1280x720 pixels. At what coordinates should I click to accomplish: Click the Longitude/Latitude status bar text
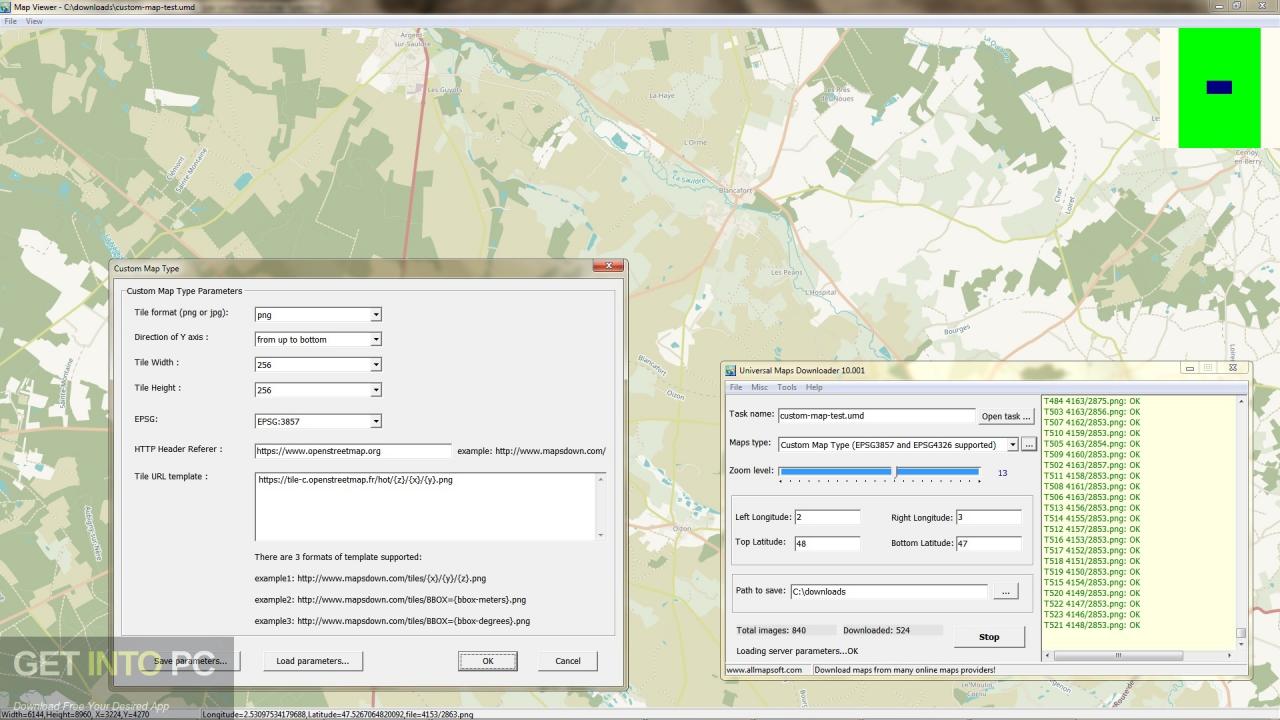tap(337, 715)
